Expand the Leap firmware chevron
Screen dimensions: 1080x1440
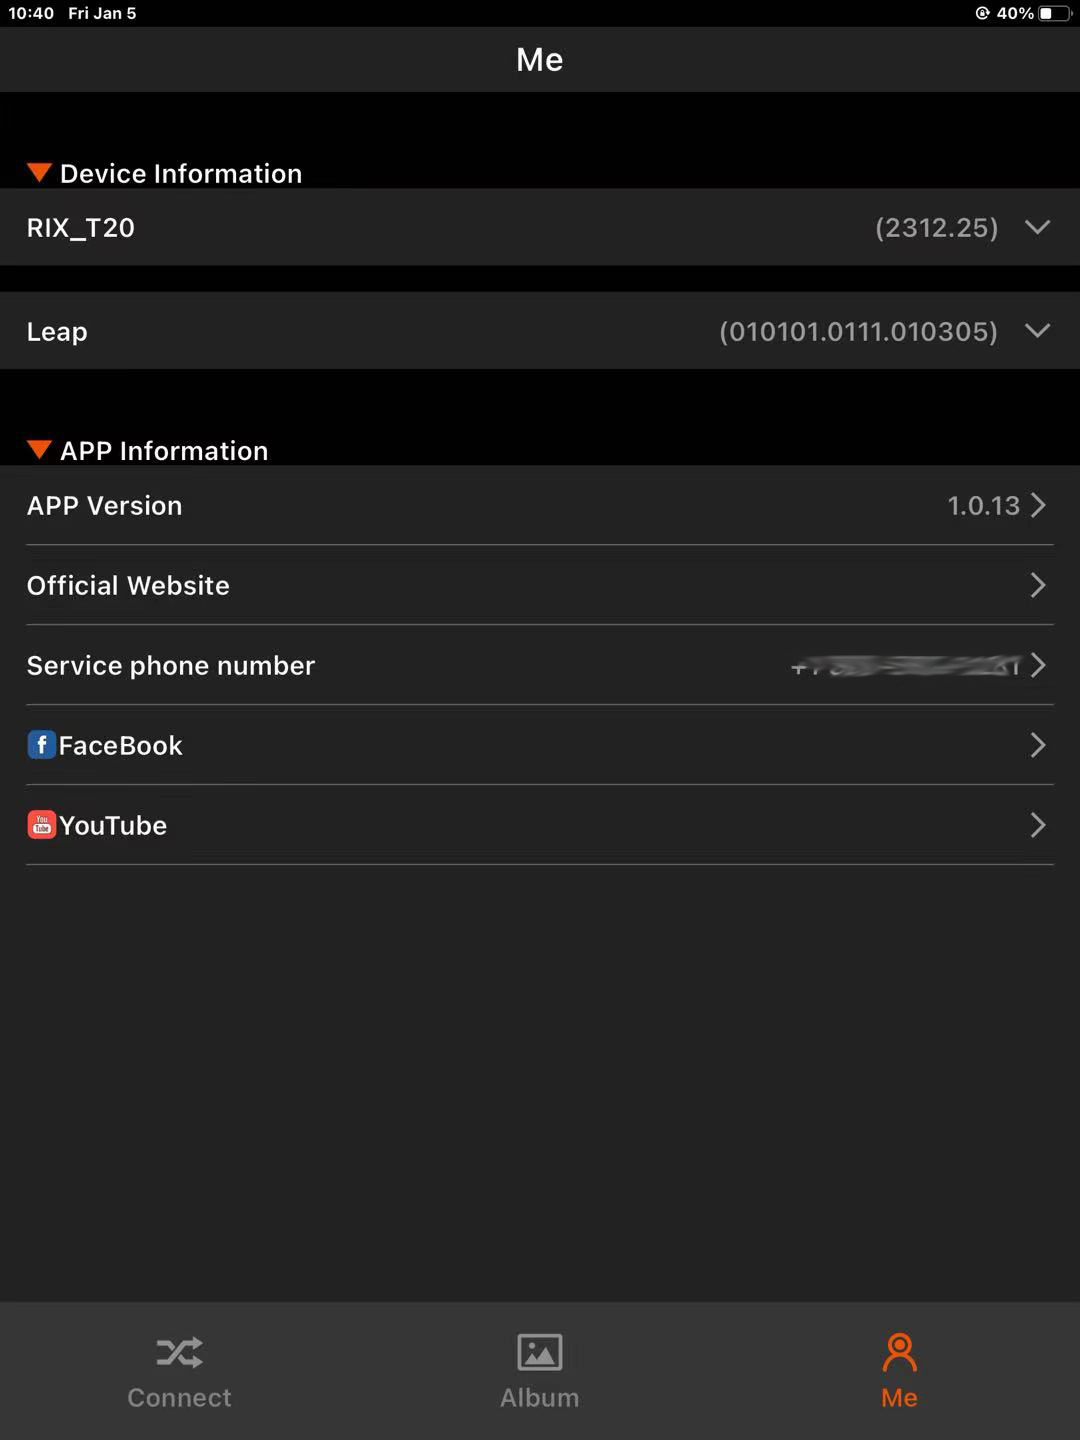pos(1038,330)
